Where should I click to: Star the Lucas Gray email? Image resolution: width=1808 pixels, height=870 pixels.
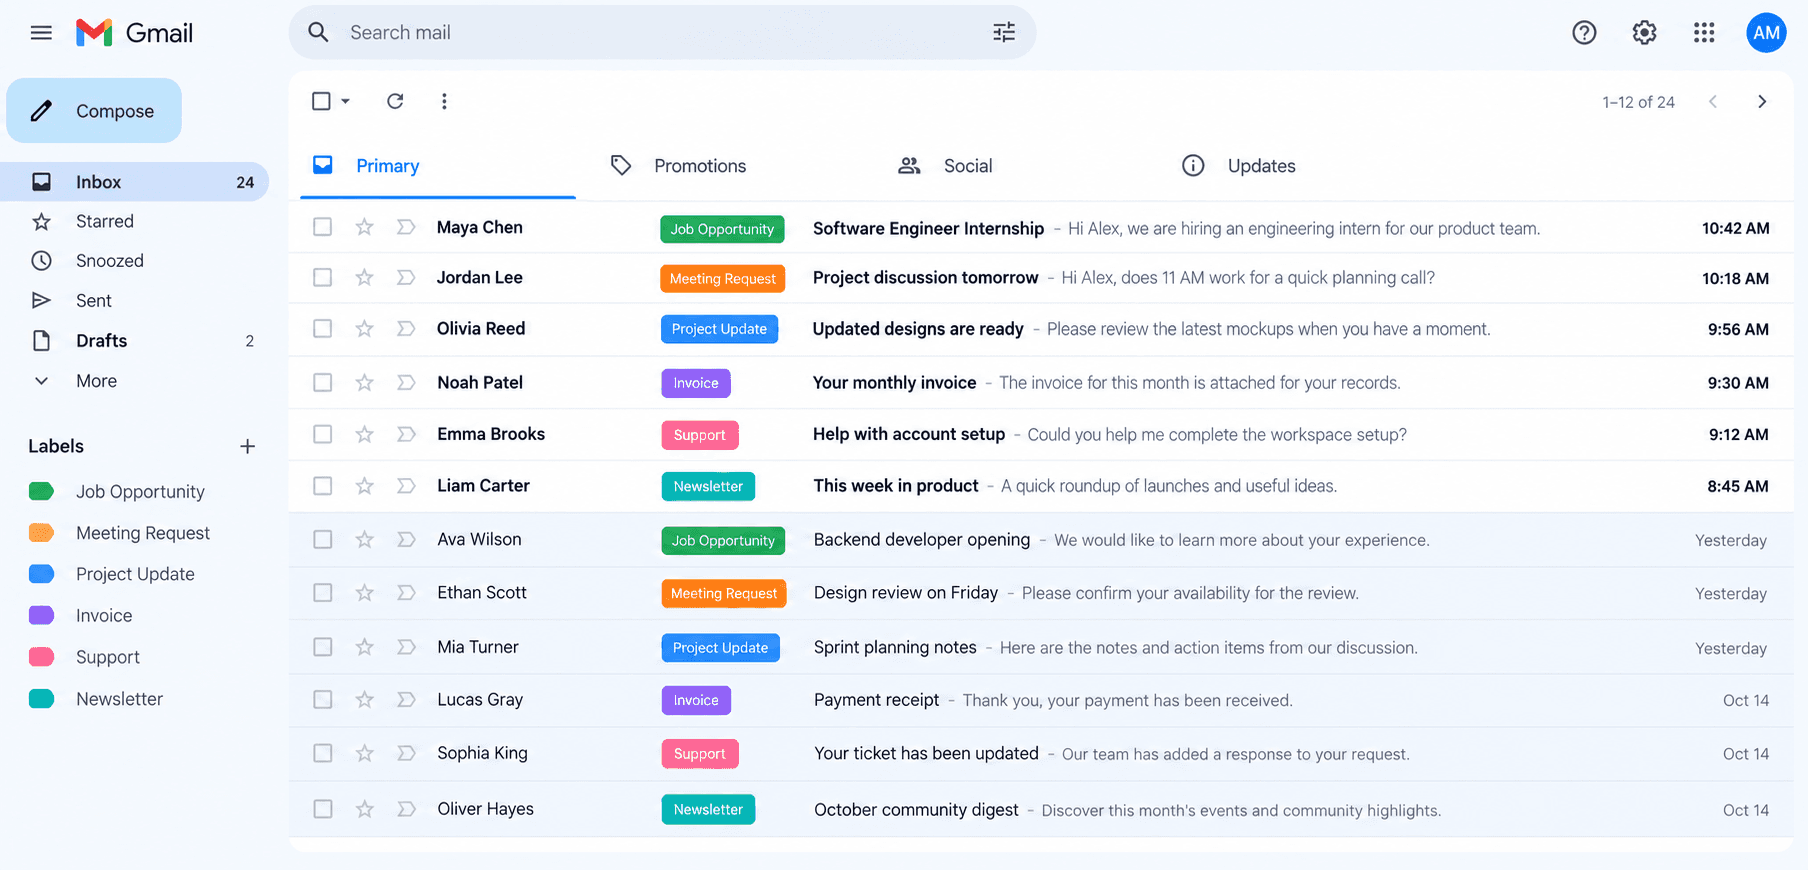coord(364,699)
